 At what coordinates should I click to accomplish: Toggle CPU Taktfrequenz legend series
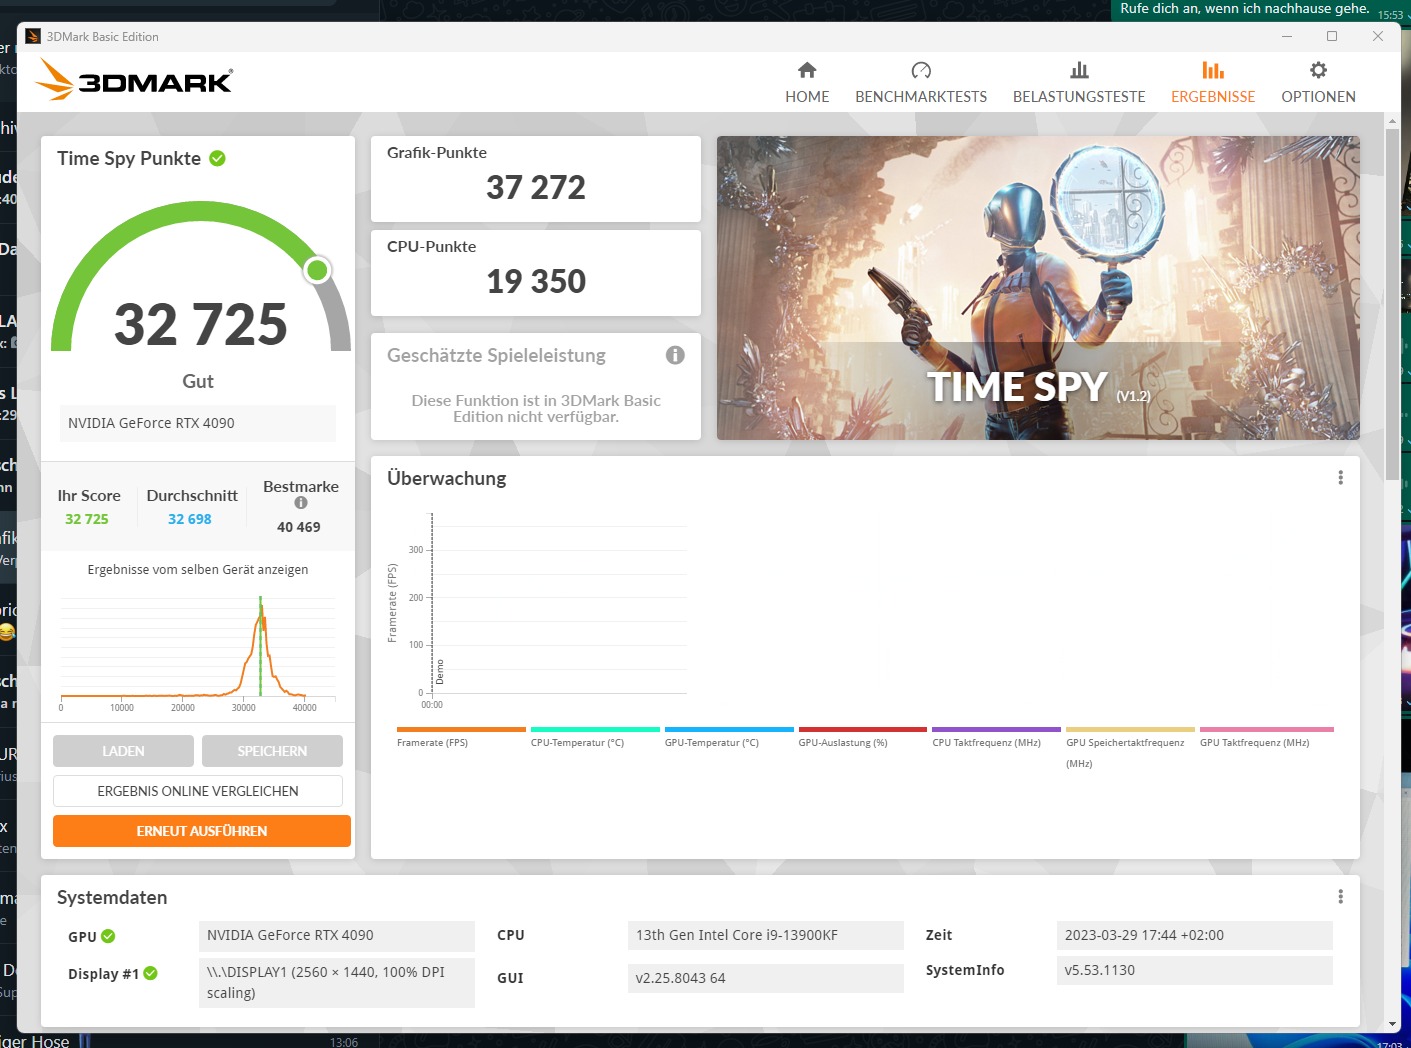tap(996, 737)
